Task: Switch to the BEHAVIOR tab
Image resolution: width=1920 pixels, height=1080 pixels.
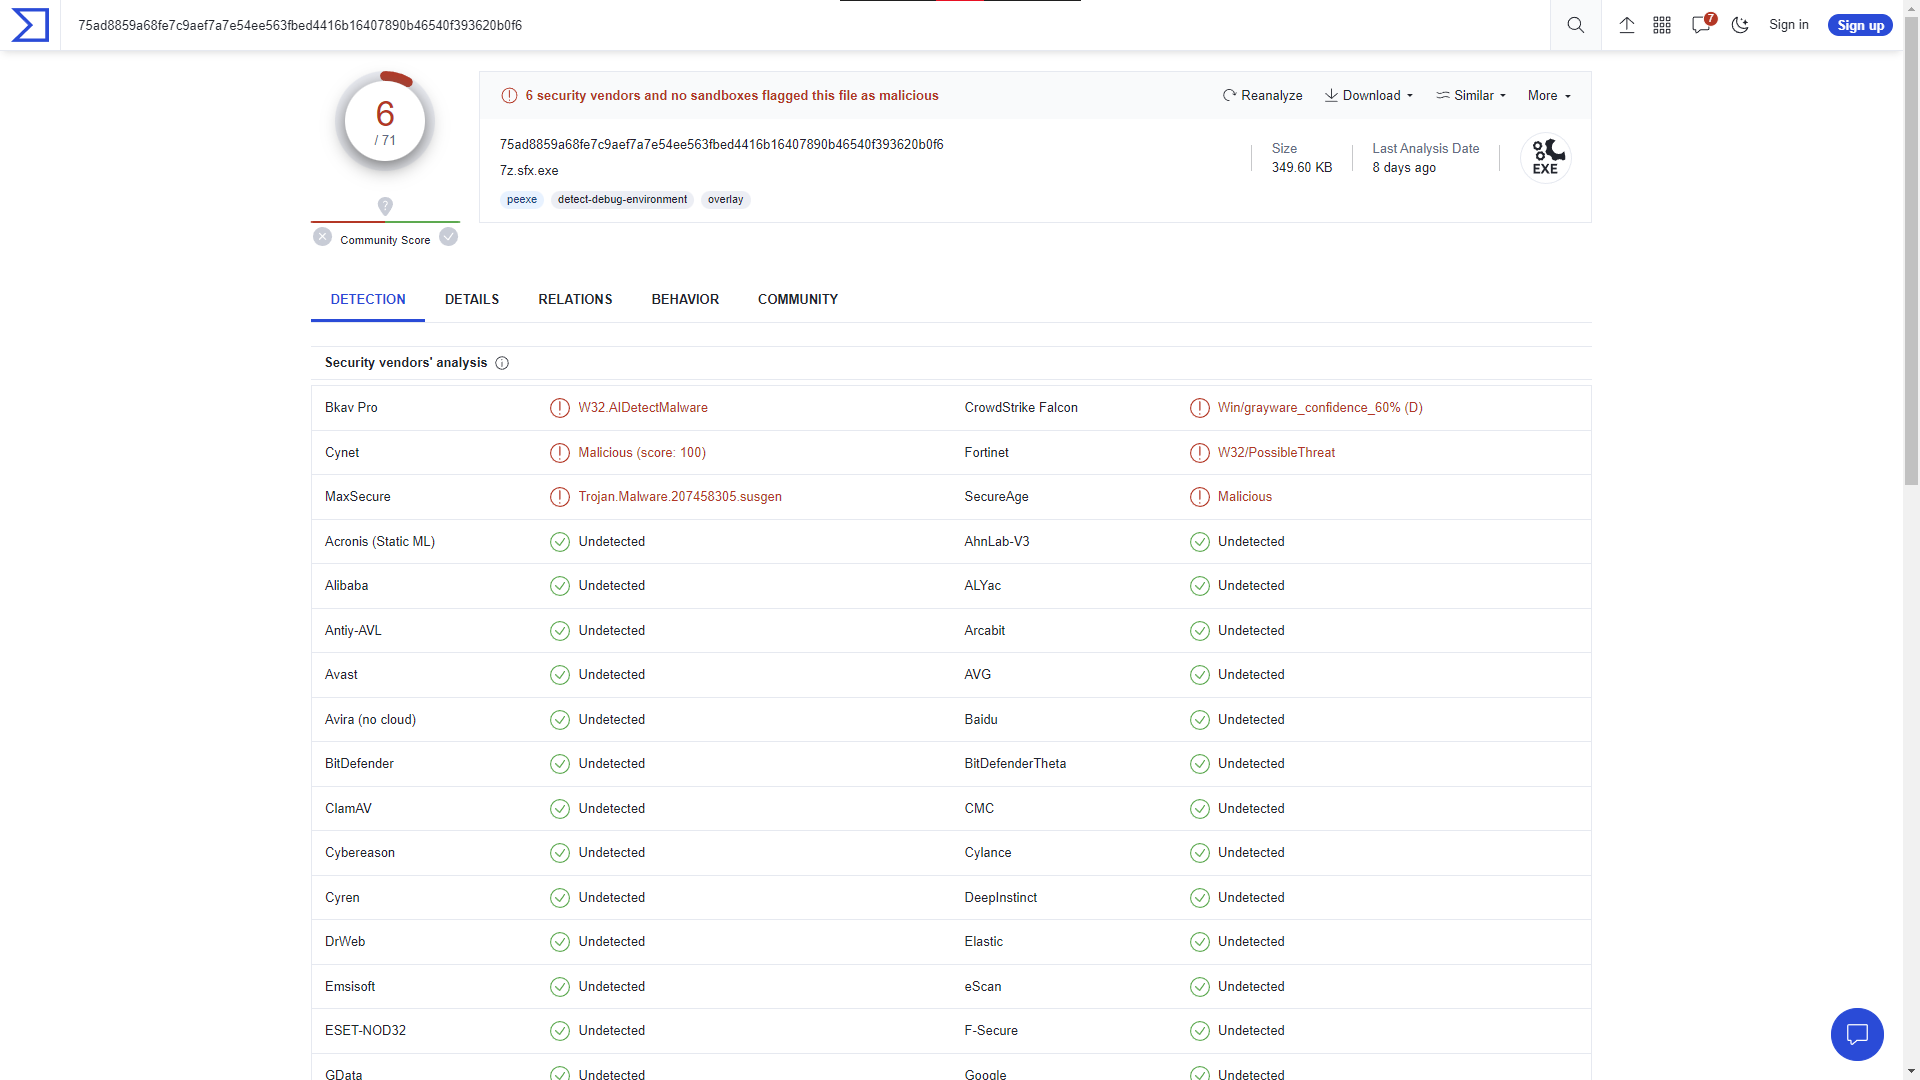Action: [x=684, y=299]
